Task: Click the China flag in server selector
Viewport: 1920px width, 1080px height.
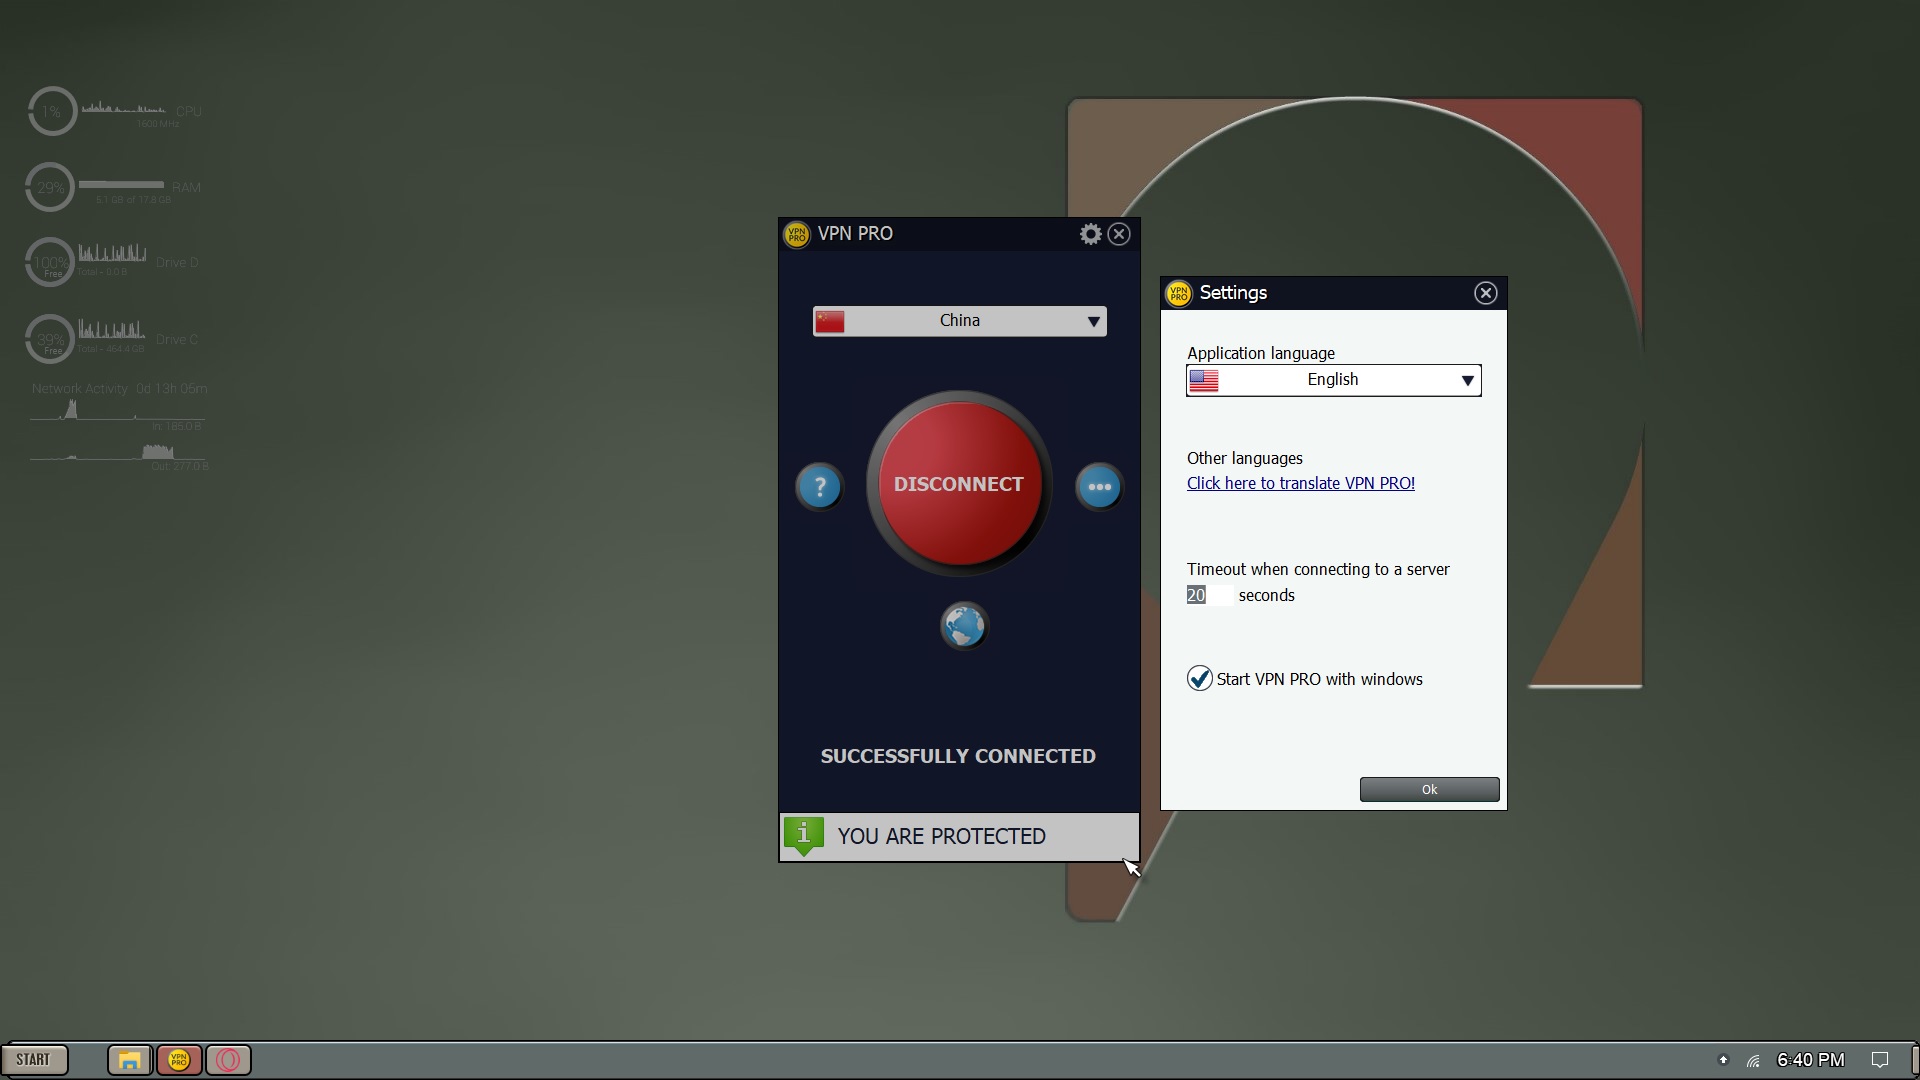Action: pyautogui.click(x=830, y=321)
